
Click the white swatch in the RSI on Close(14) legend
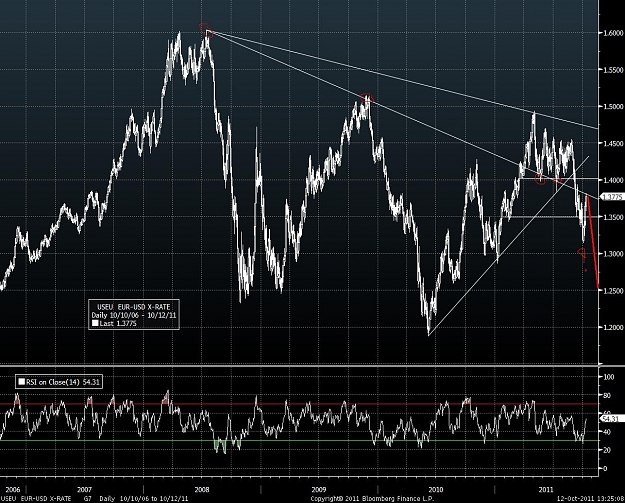point(22,382)
